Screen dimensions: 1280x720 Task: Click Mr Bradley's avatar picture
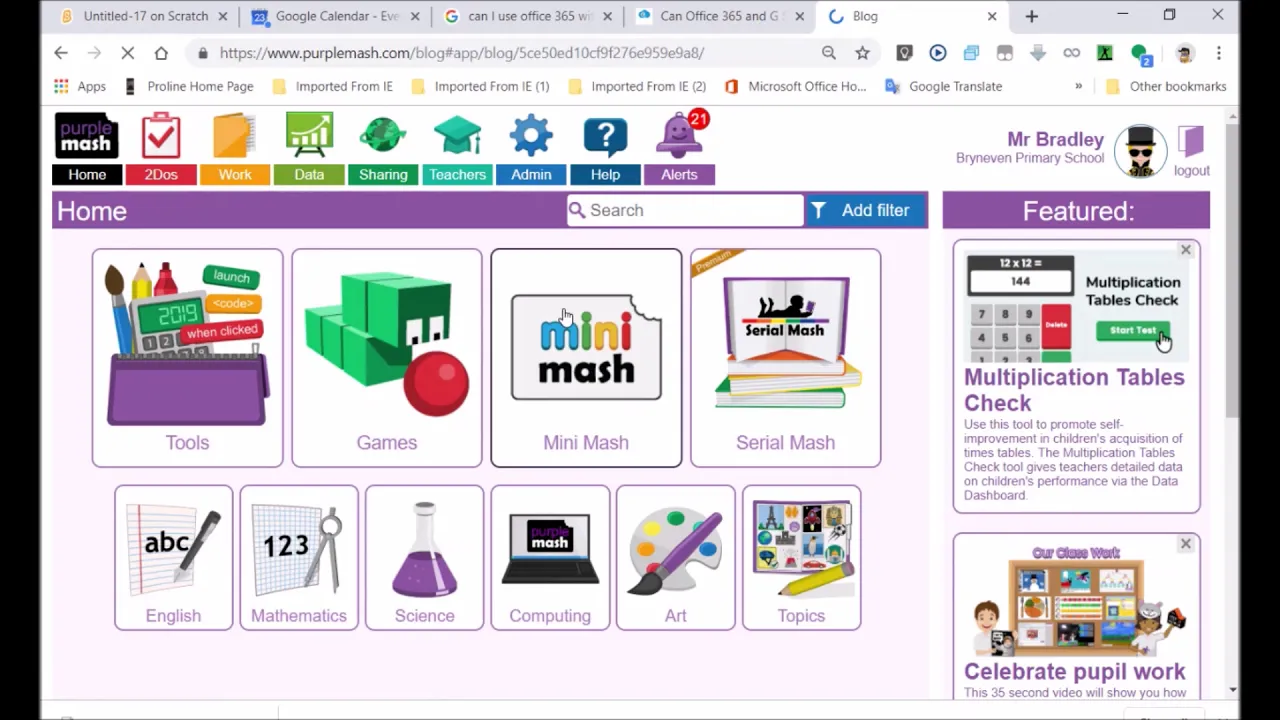coord(1140,151)
